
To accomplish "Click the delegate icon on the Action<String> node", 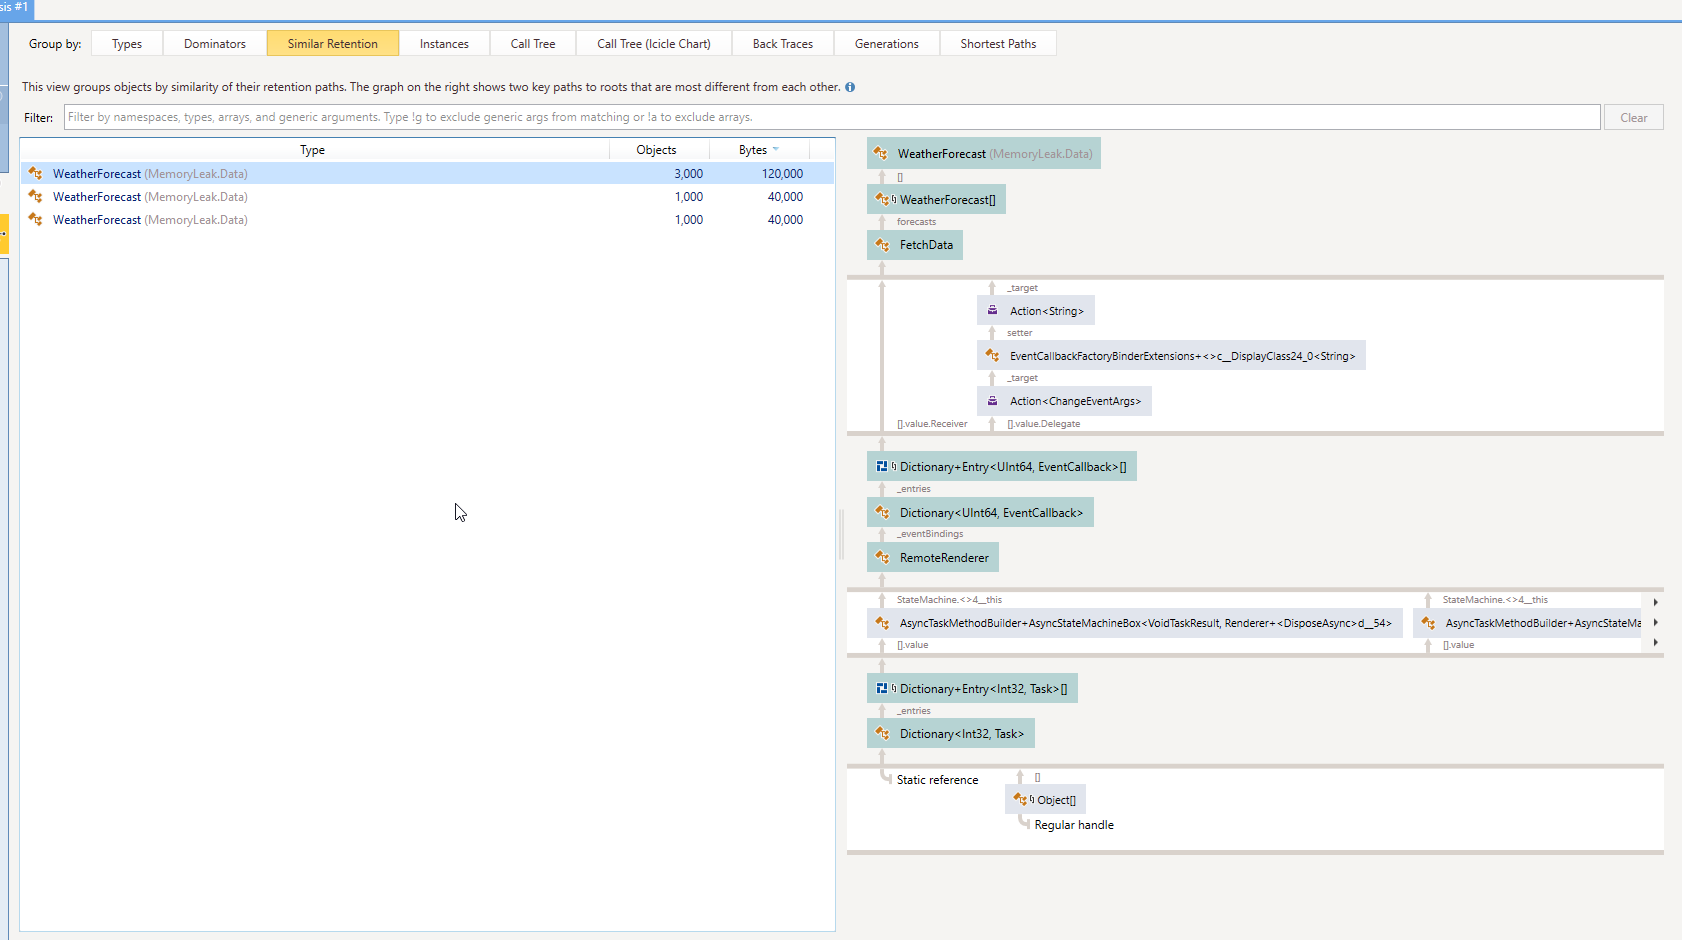I will [992, 310].
